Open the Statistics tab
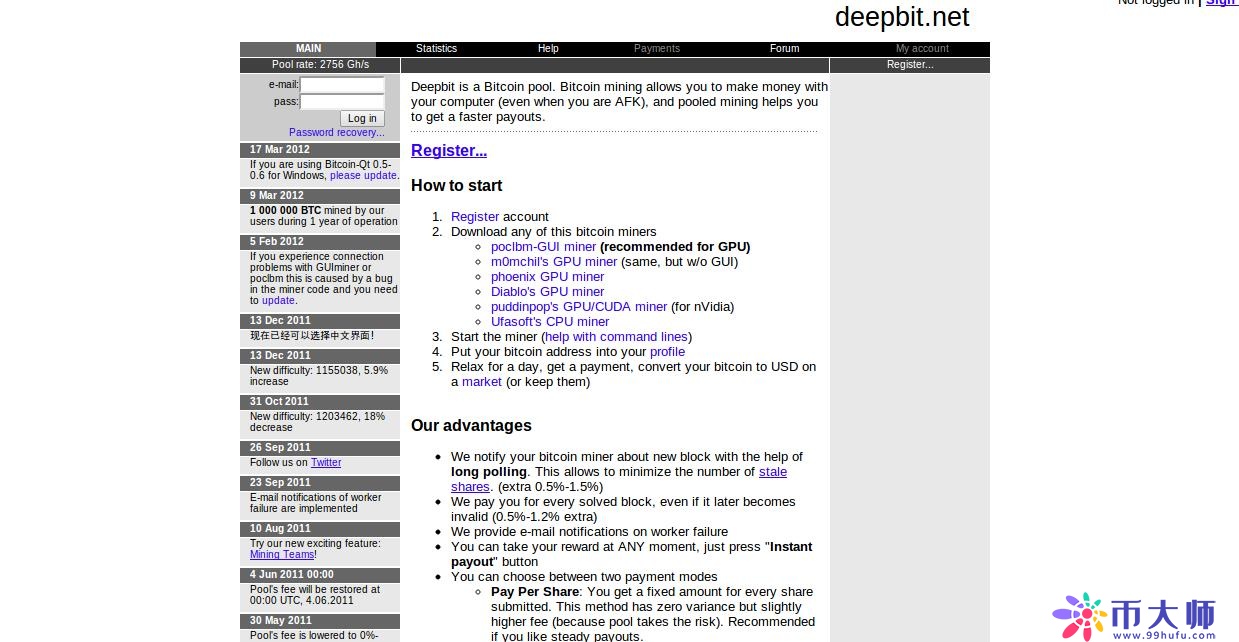 click(x=436, y=49)
